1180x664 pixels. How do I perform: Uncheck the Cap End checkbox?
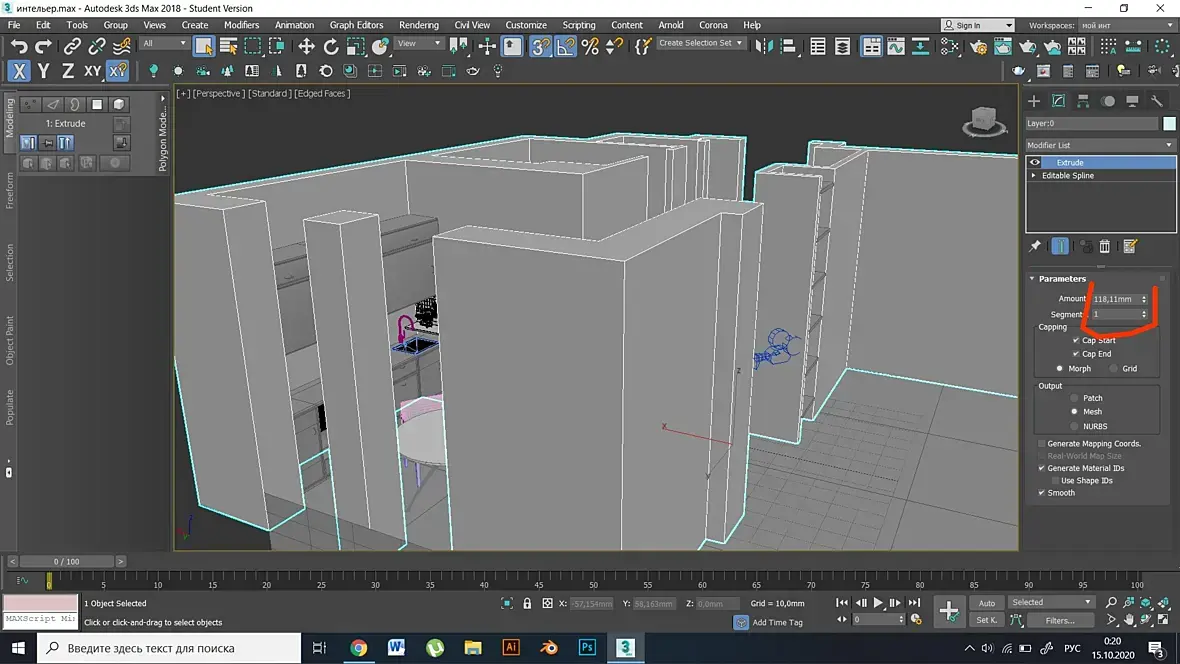(x=1076, y=354)
